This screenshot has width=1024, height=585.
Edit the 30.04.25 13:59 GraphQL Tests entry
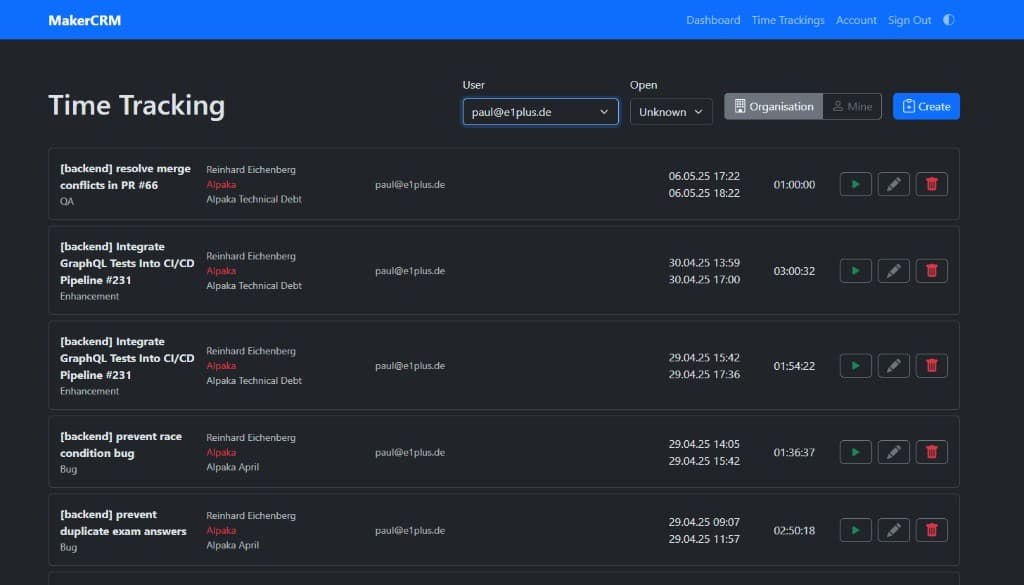tap(893, 271)
